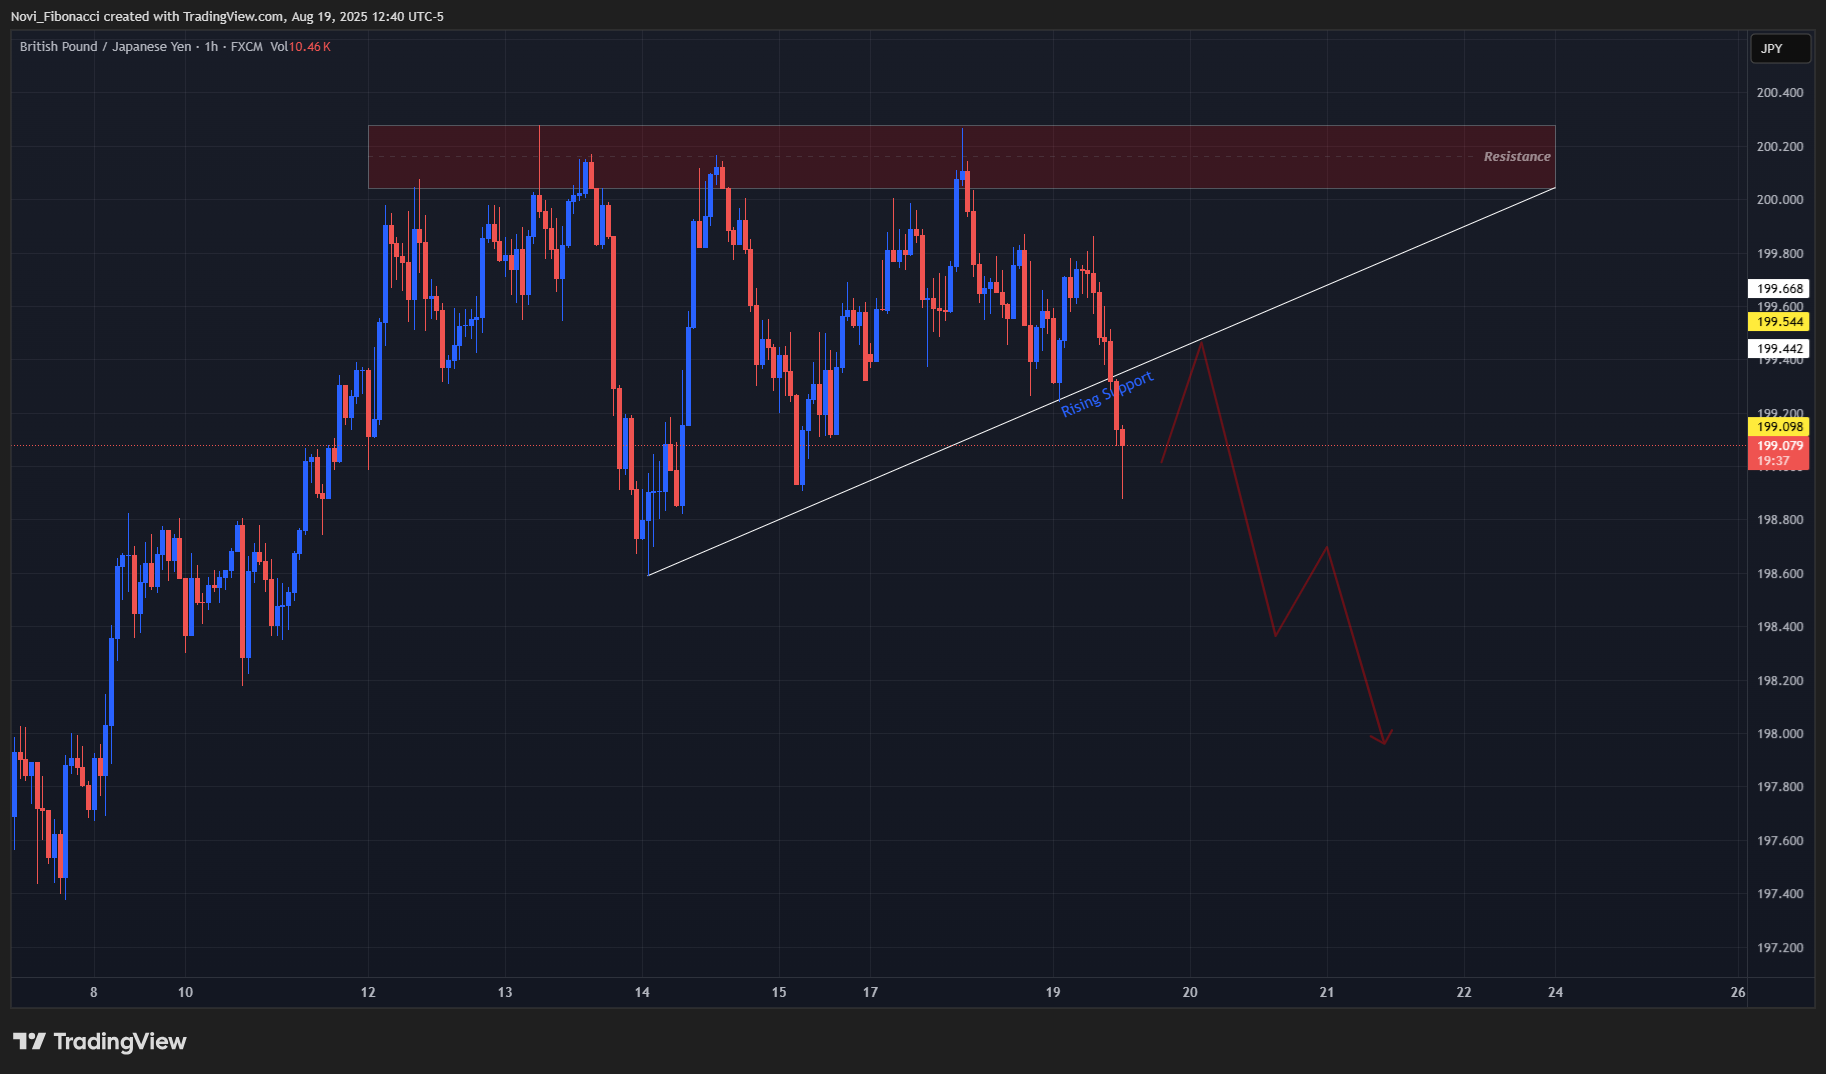Click the Vol 10.46 K indicator label
Screen dimensions: 1826x1074
tap(300, 47)
